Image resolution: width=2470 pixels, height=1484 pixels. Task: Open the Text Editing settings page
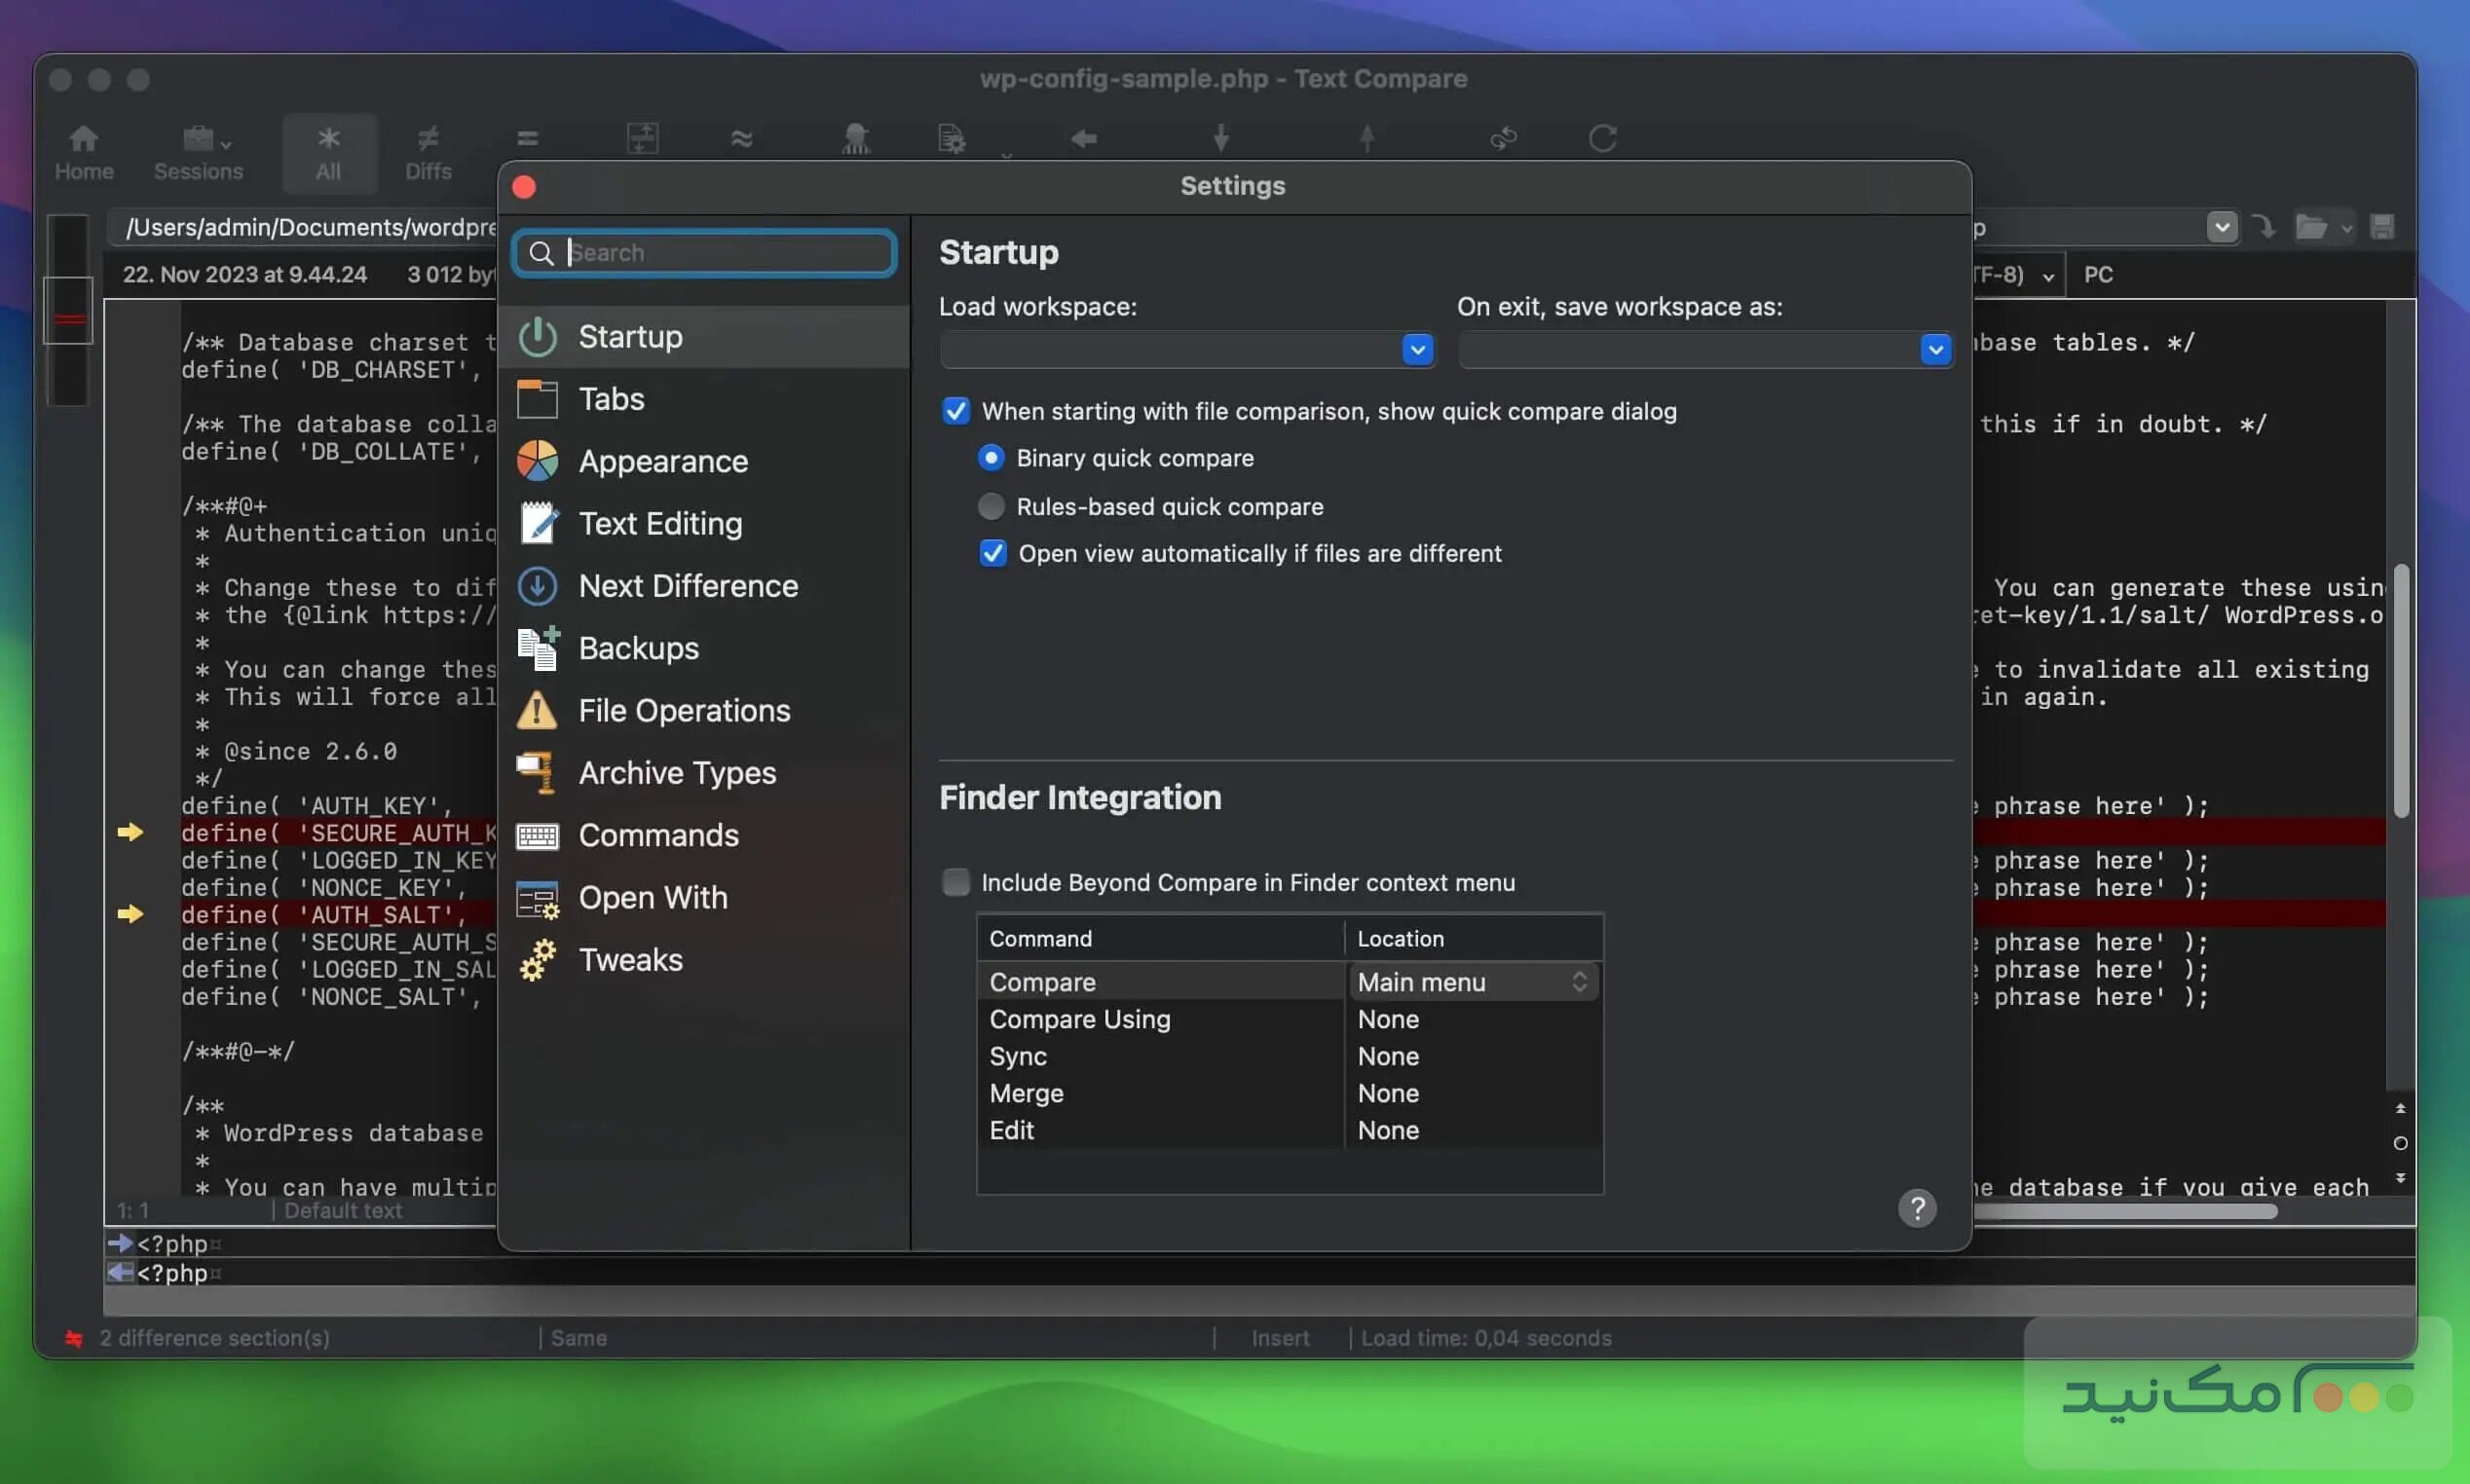[660, 524]
